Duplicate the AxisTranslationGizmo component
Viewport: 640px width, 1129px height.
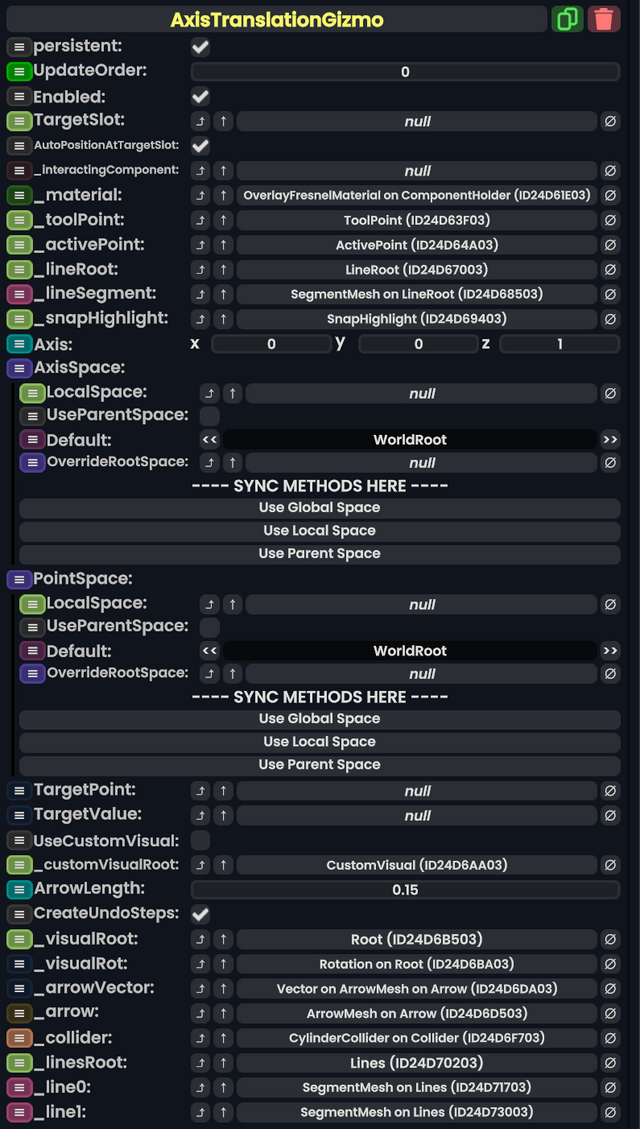coord(567,19)
